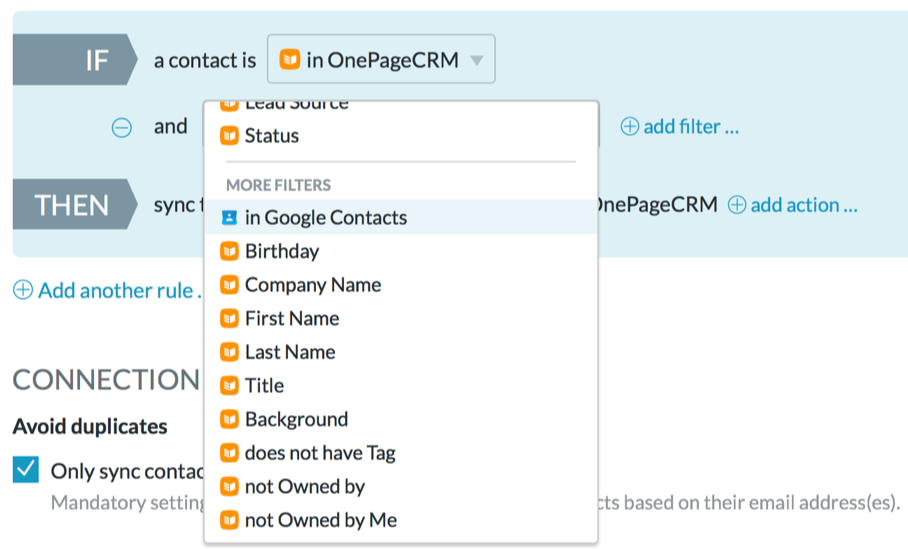Select the Status filter option
The height and width of the screenshot is (549, 908).
point(271,135)
